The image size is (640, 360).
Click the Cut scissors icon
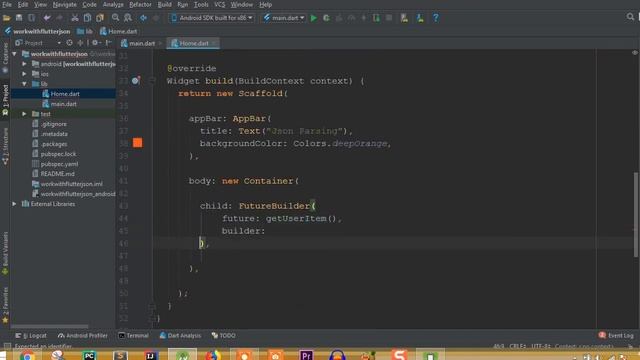click(75, 18)
